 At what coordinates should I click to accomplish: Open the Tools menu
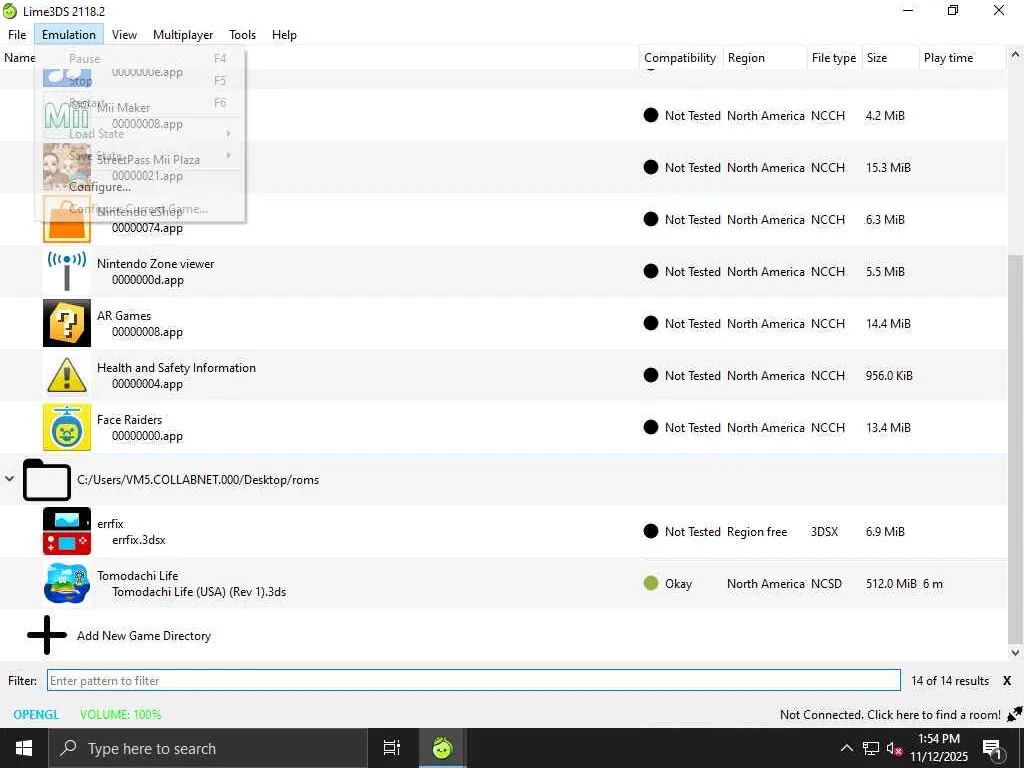point(242,35)
